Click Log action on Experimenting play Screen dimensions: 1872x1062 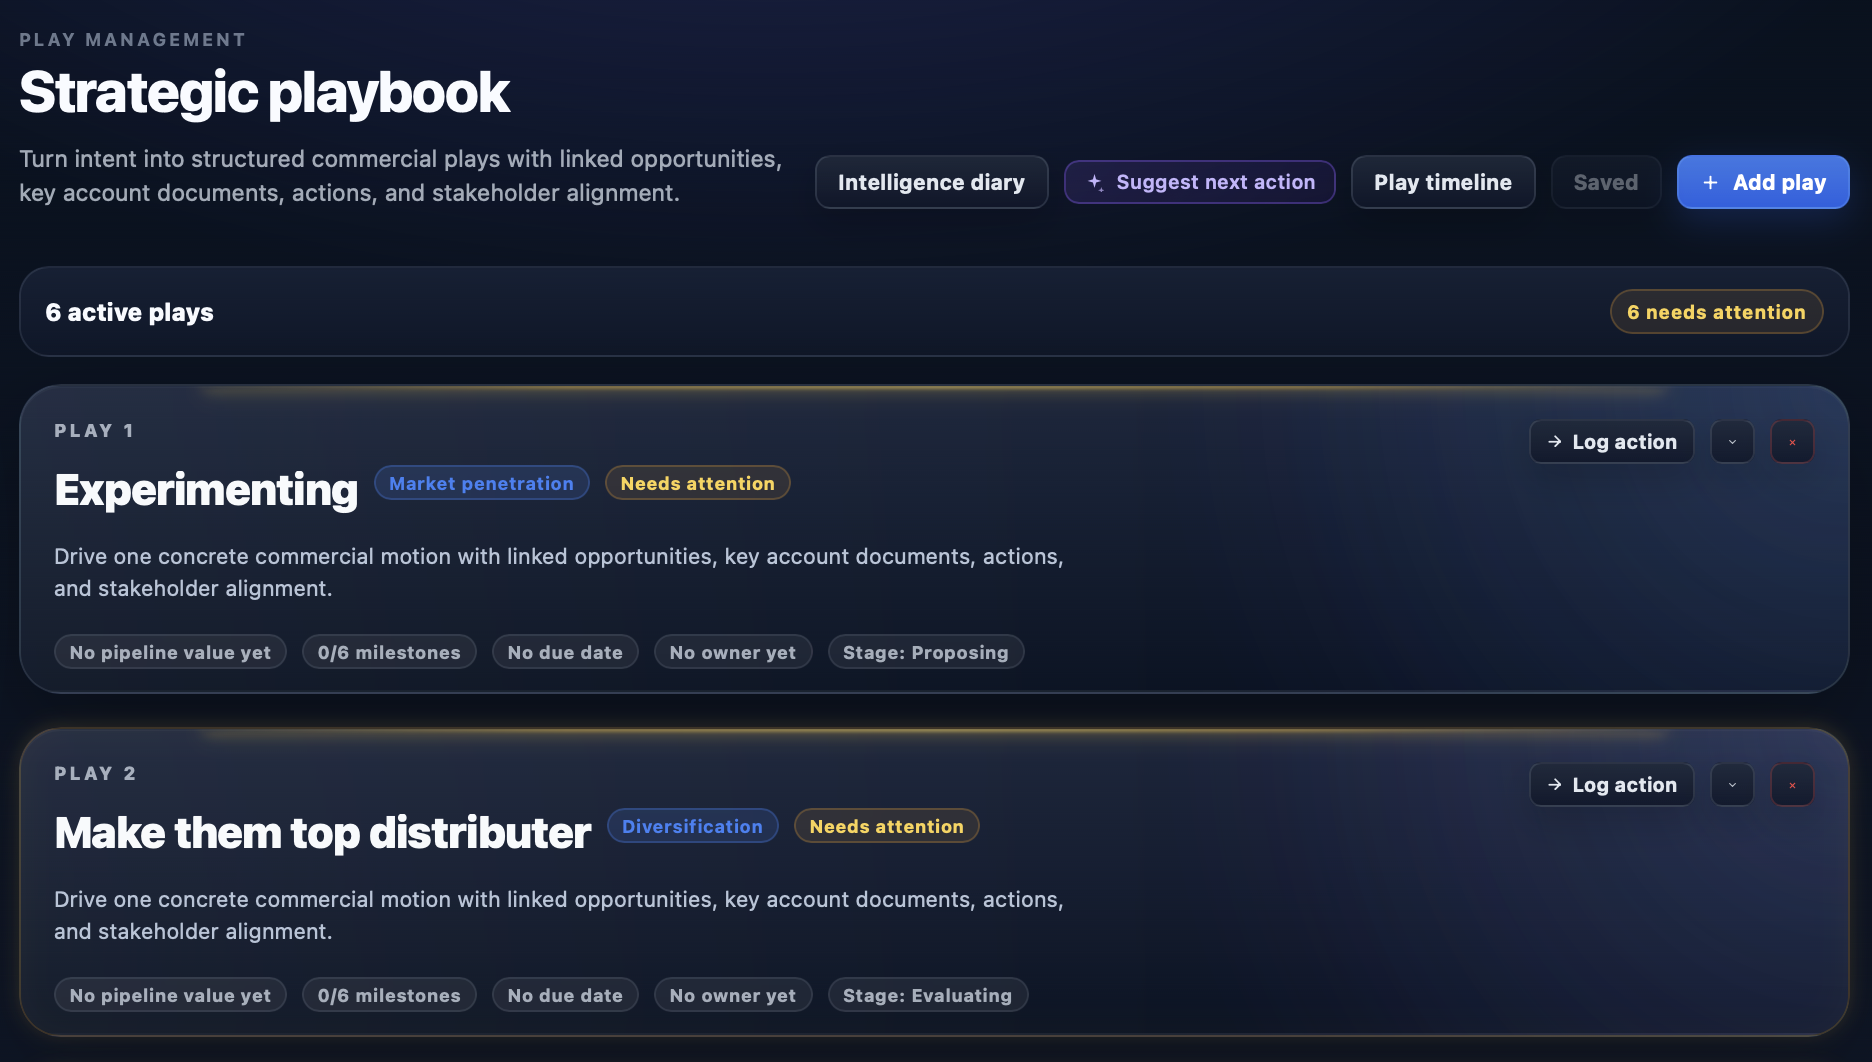pyautogui.click(x=1611, y=442)
